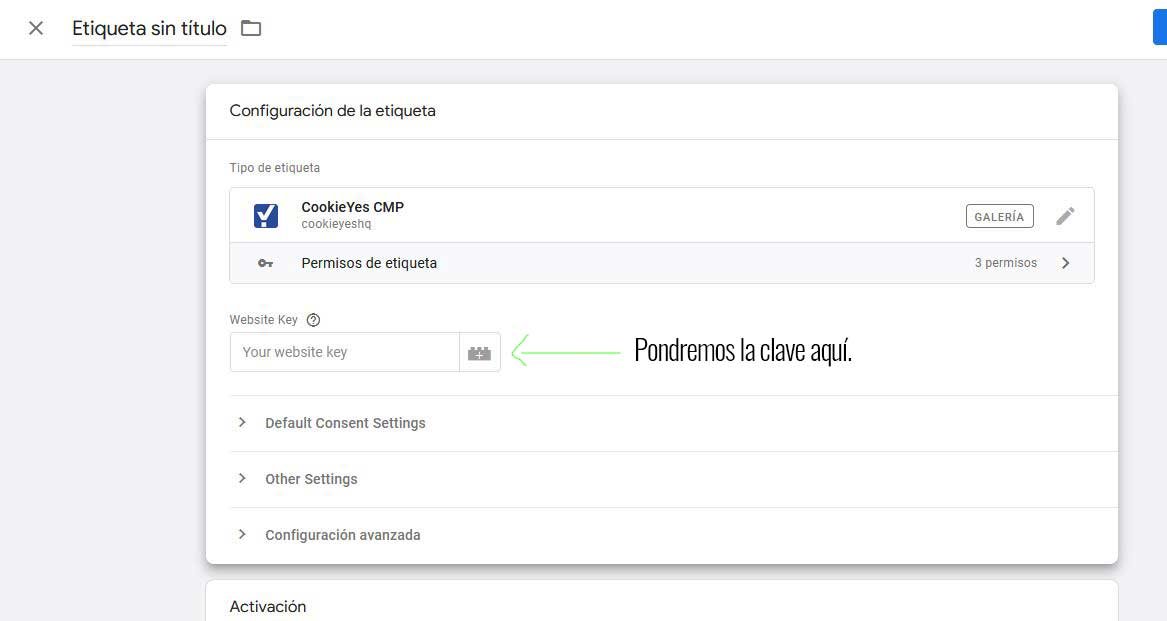This screenshot has width=1167, height=621.
Task: Open the 'Permisos de etiqueta' row label
Action: point(369,263)
